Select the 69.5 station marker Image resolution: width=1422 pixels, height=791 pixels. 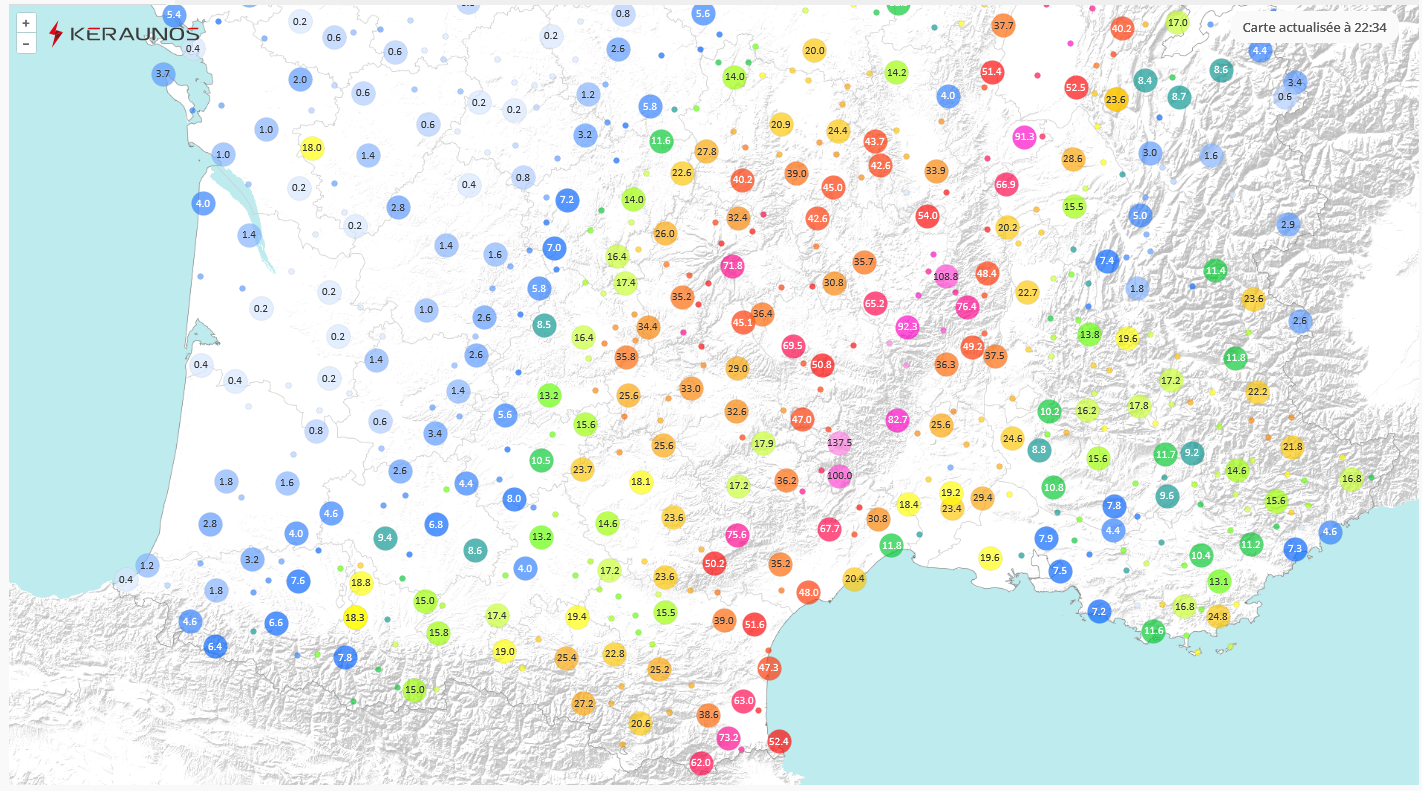pos(793,346)
